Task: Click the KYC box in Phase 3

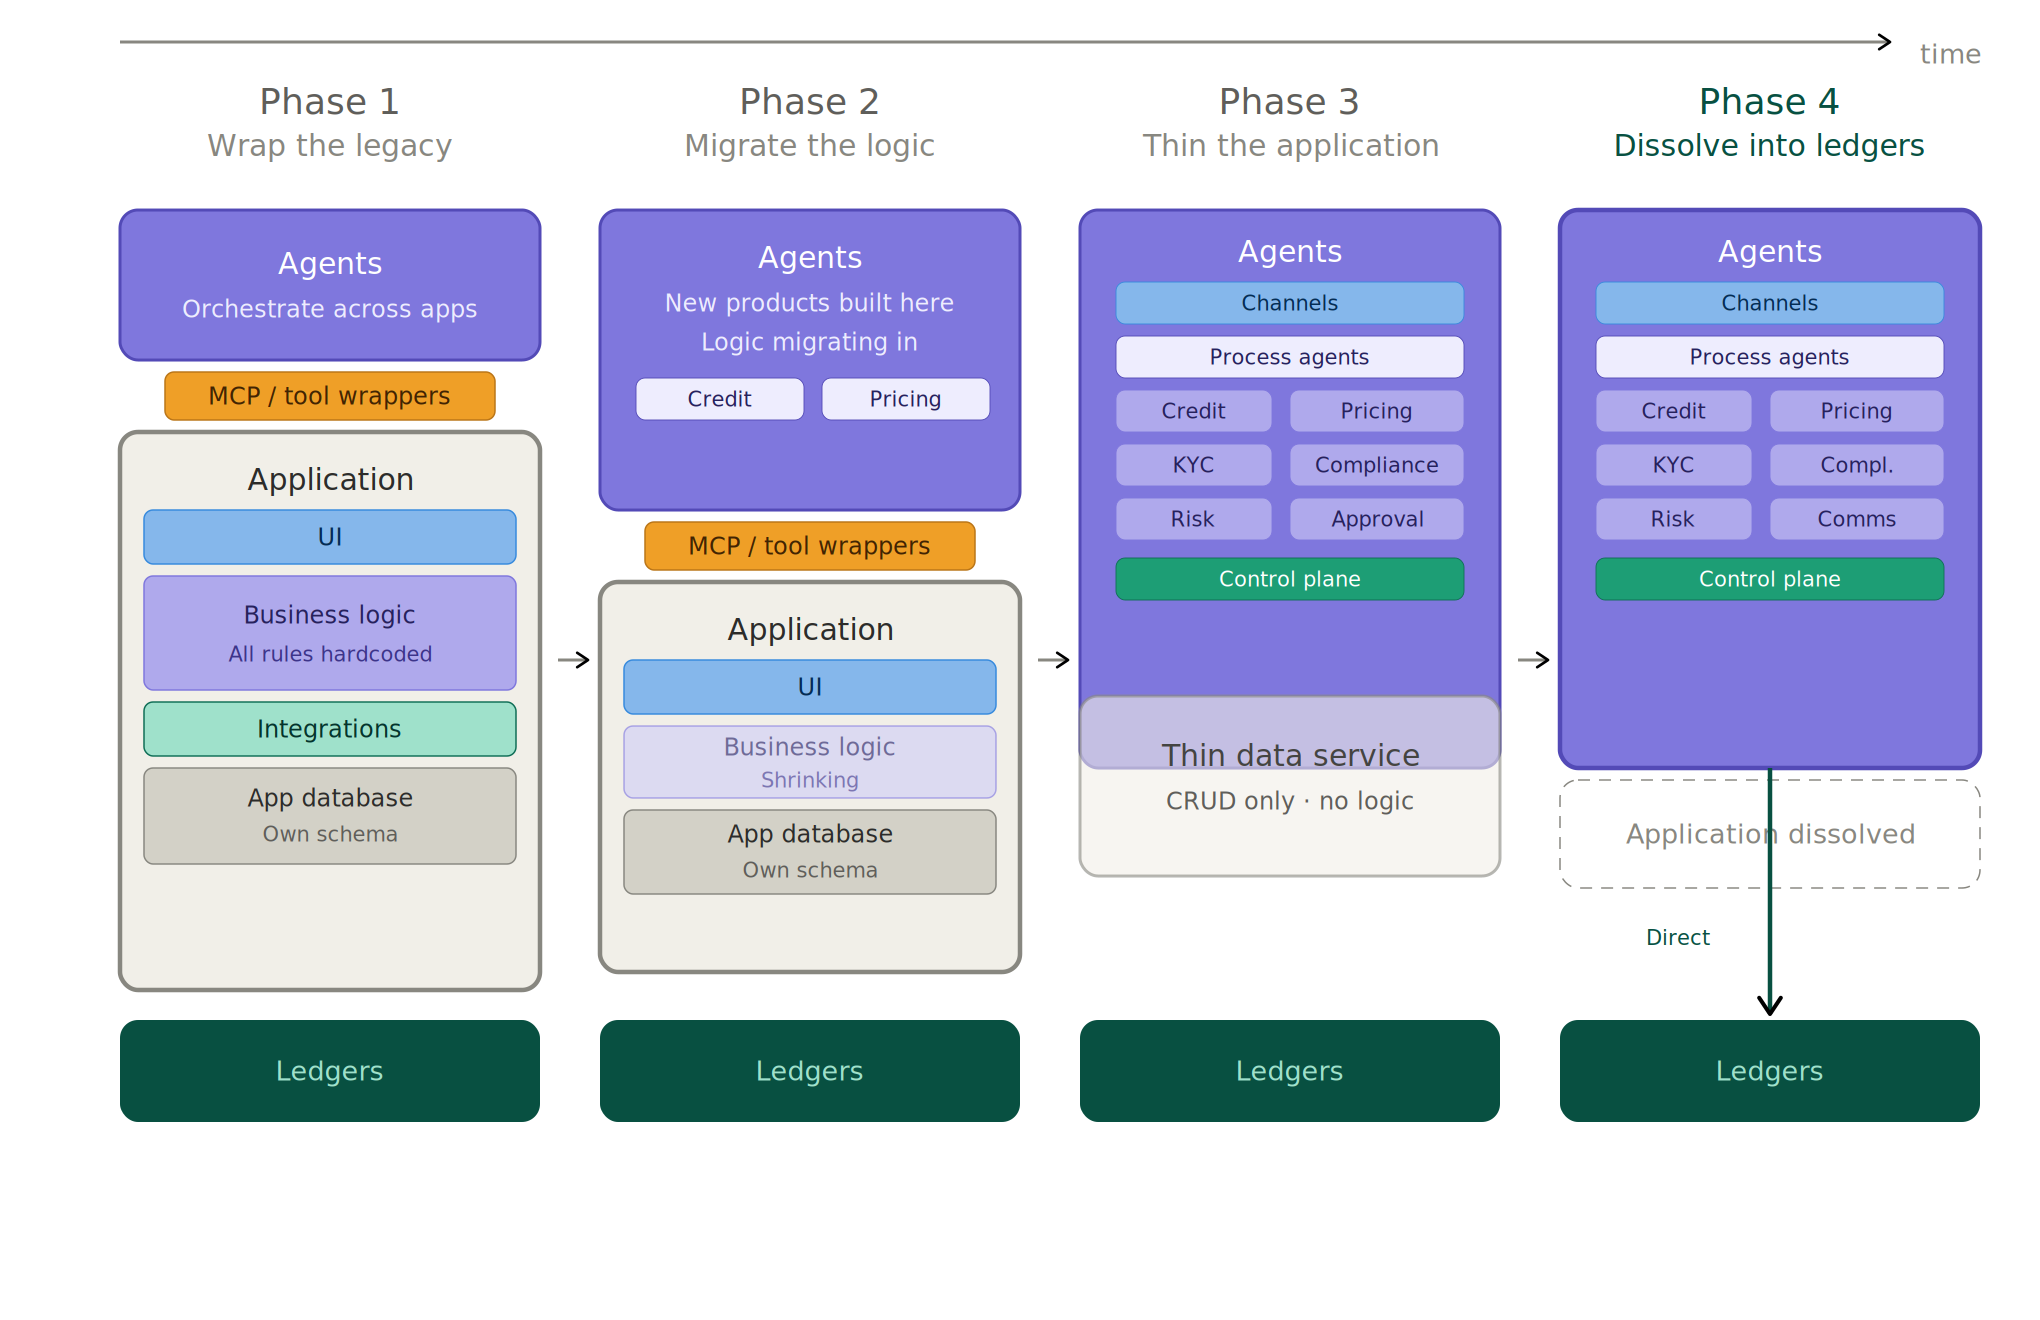Action: [1194, 465]
